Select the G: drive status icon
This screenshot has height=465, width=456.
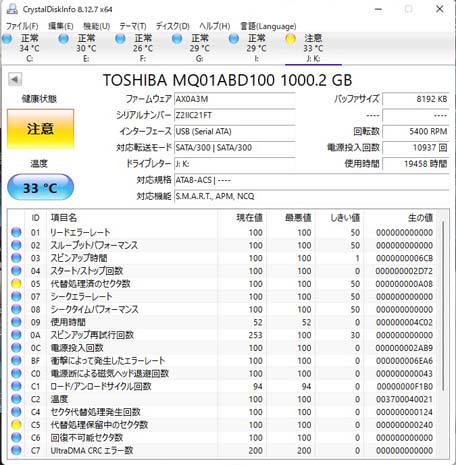point(177,39)
